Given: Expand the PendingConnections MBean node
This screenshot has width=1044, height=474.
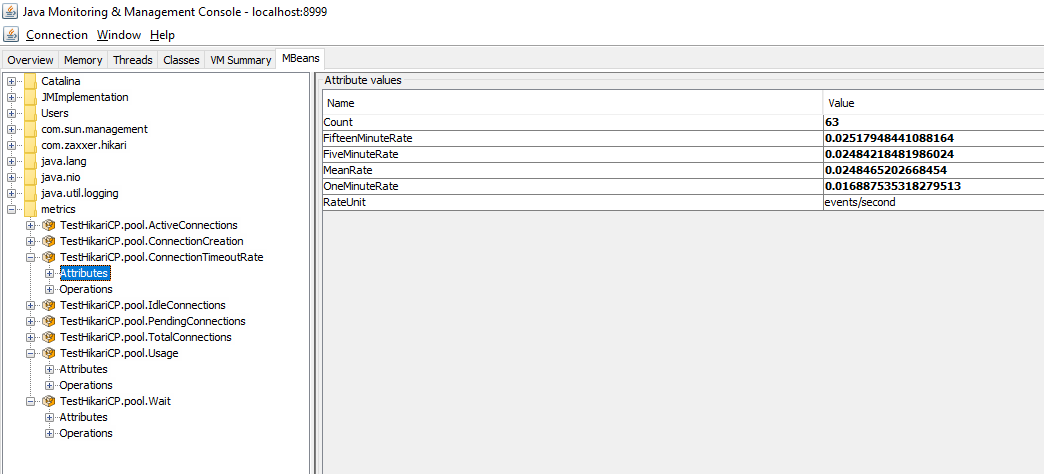Looking at the screenshot, I should (x=30, y=321).
